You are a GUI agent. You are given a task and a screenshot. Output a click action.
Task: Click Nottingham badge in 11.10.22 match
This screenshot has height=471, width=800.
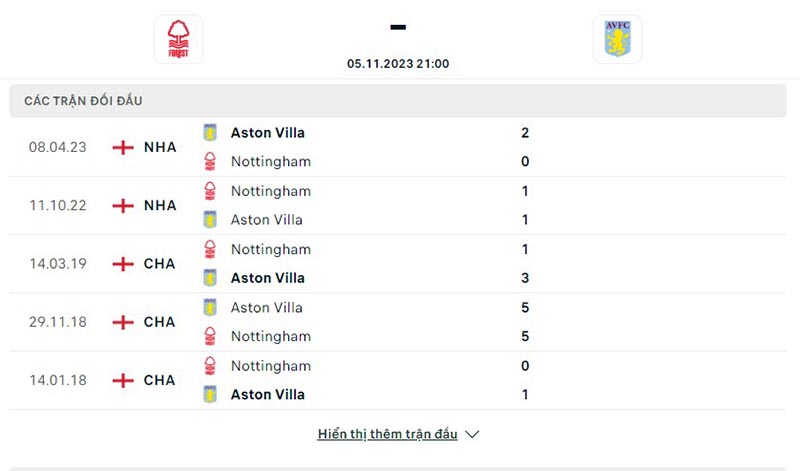click(x=210, y=191)
